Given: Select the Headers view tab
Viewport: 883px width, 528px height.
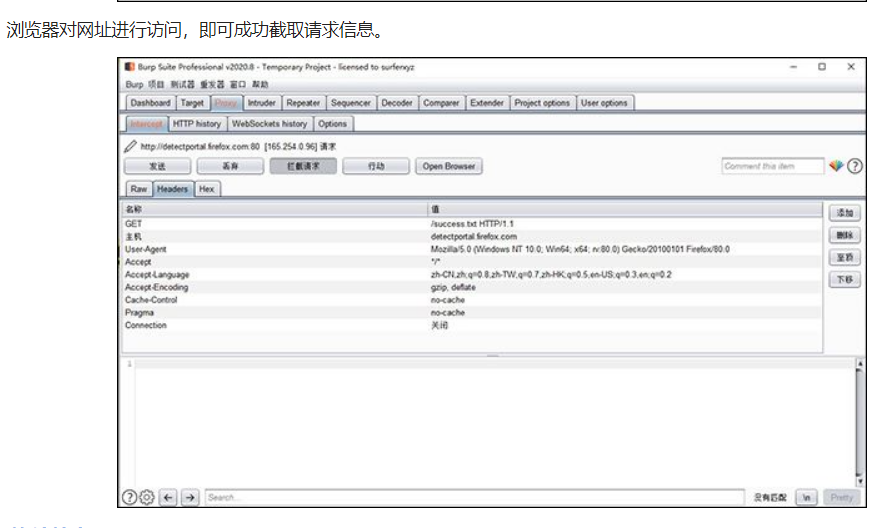Looking at the screenshot, I should pyautogui.click(x=172, y=189).
